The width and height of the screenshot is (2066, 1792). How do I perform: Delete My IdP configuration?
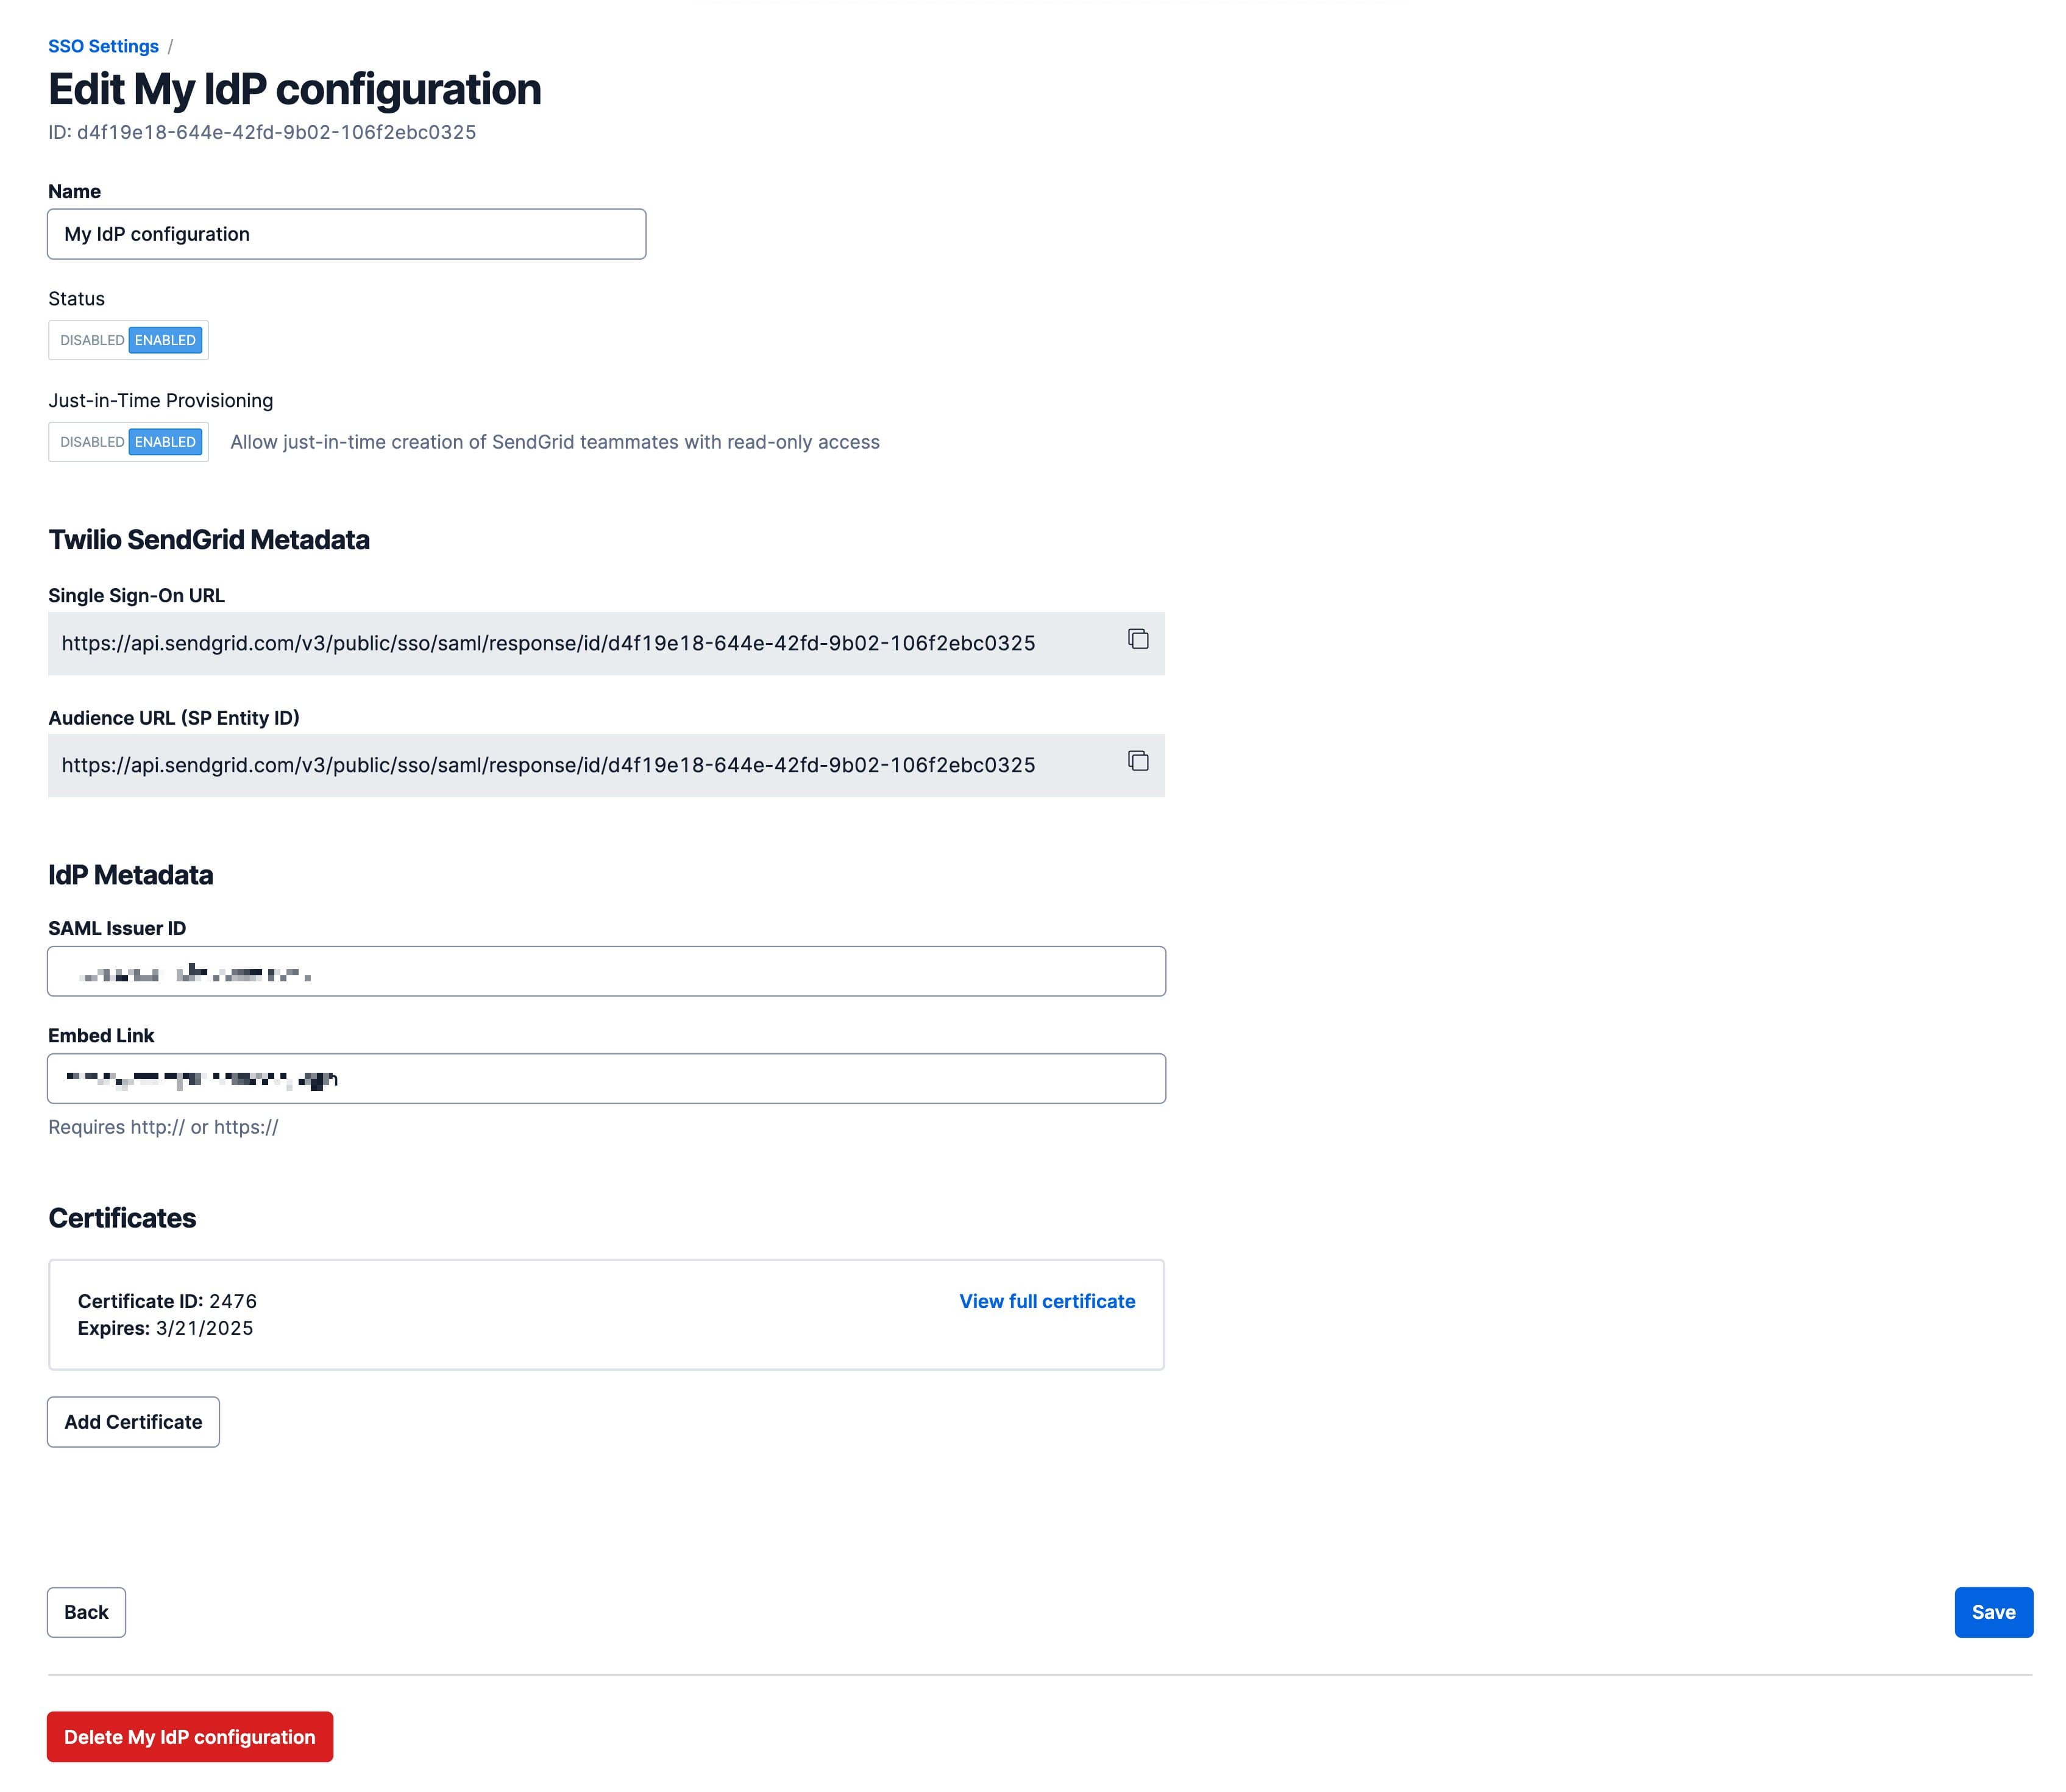pos(189,1737)
